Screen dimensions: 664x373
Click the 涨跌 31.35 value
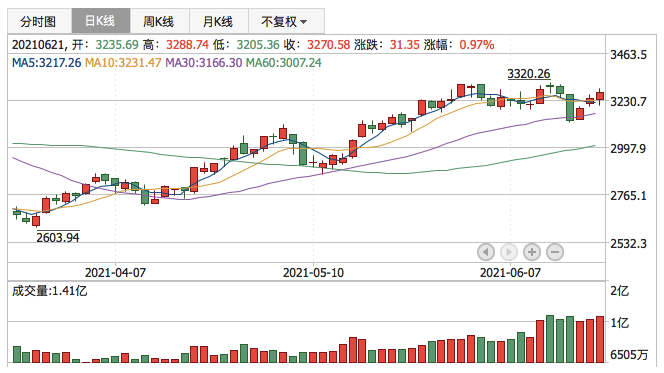tap(387, 44)
